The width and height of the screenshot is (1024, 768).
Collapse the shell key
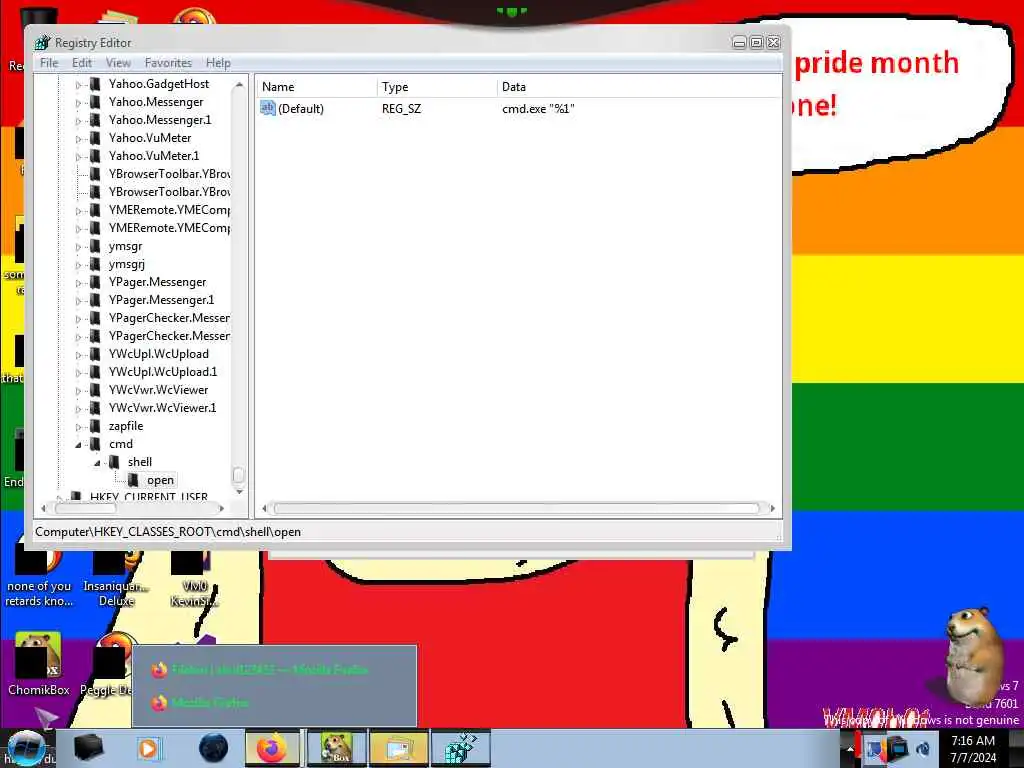coord(97,463)
